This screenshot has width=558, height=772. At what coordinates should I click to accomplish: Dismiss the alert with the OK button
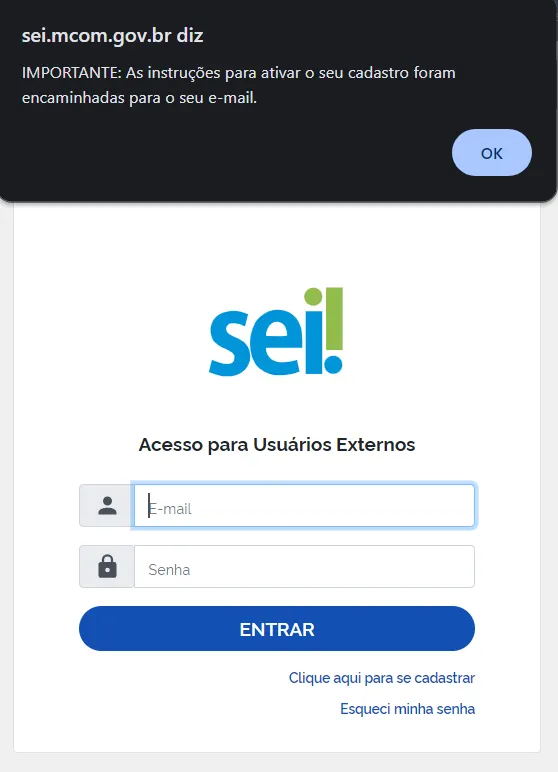[492, 153]
